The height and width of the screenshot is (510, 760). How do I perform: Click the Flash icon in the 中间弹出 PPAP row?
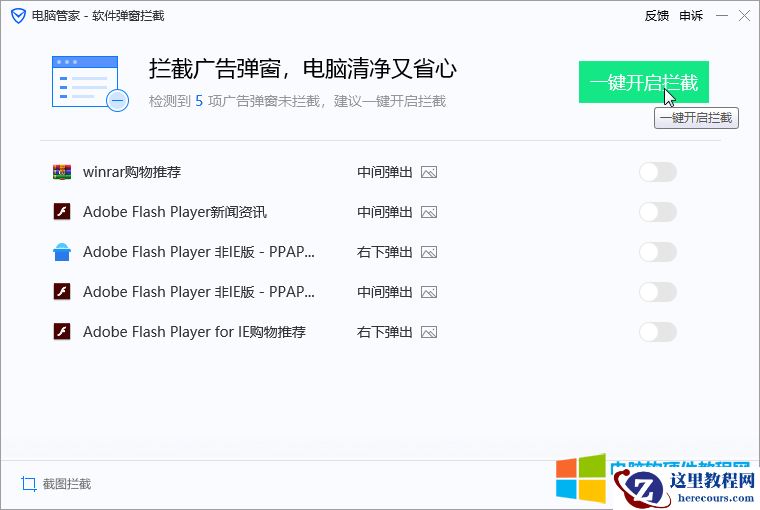(x=62, y=292)
